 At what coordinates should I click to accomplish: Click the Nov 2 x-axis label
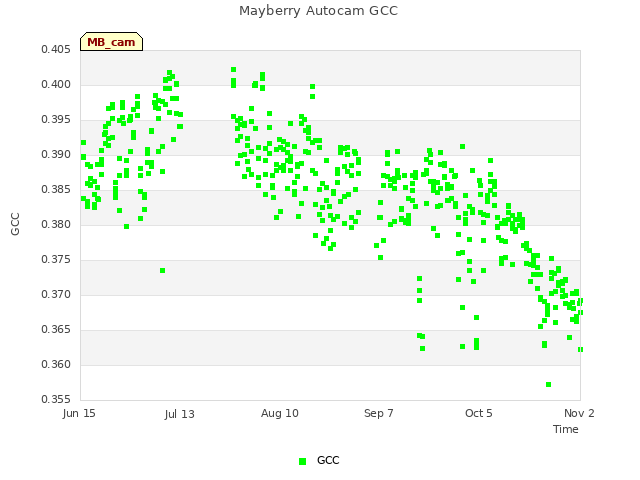click(579, 413)
